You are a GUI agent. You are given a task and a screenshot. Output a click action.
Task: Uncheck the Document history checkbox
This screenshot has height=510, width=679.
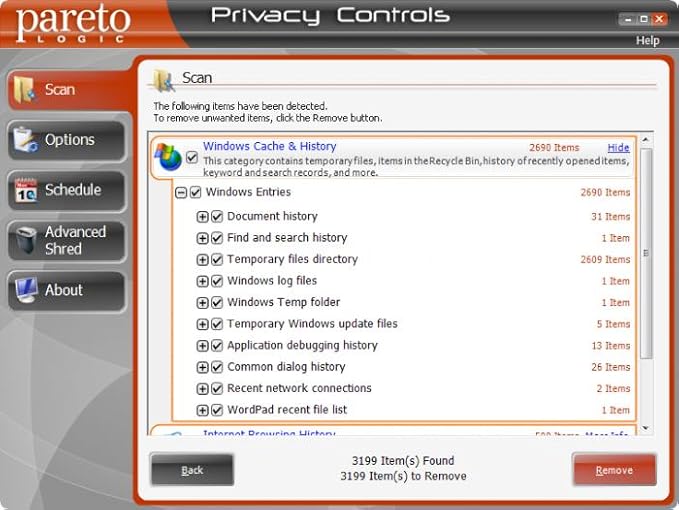217,217
